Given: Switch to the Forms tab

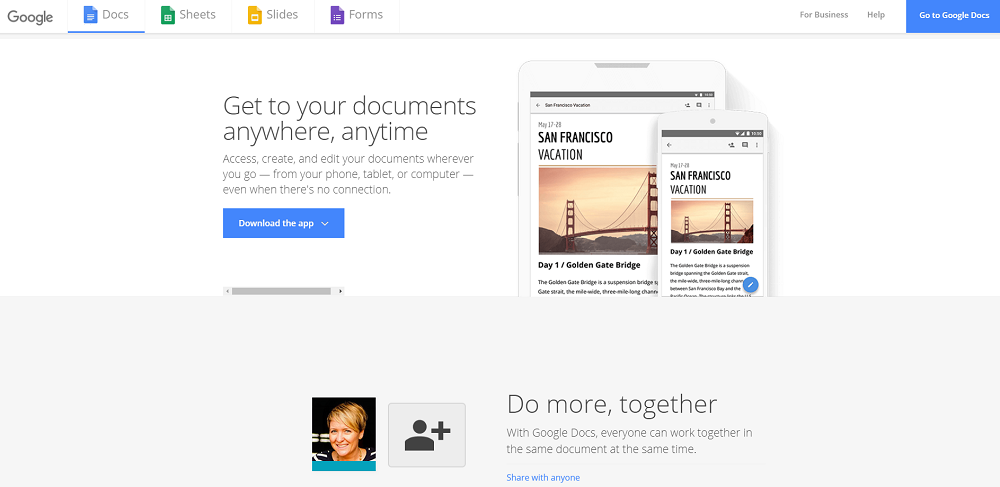Looking at the screenshot, I should pos(357,16).
